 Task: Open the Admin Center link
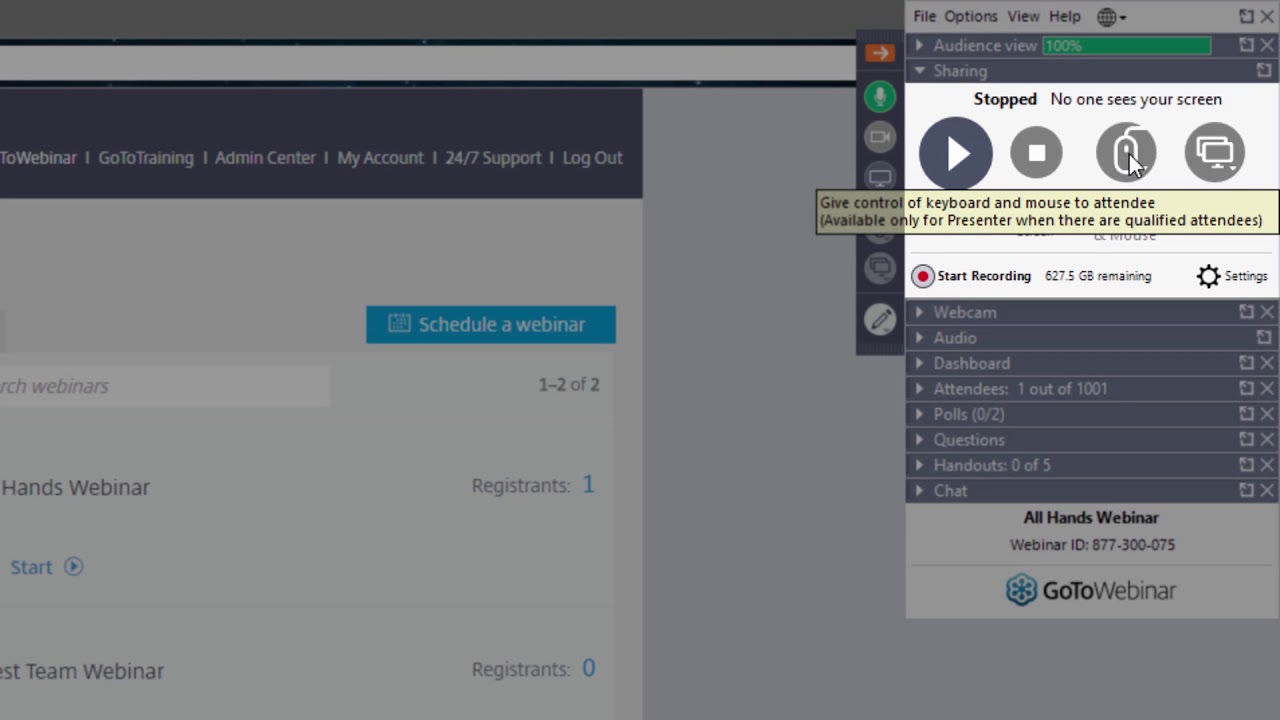coord(265,158)
